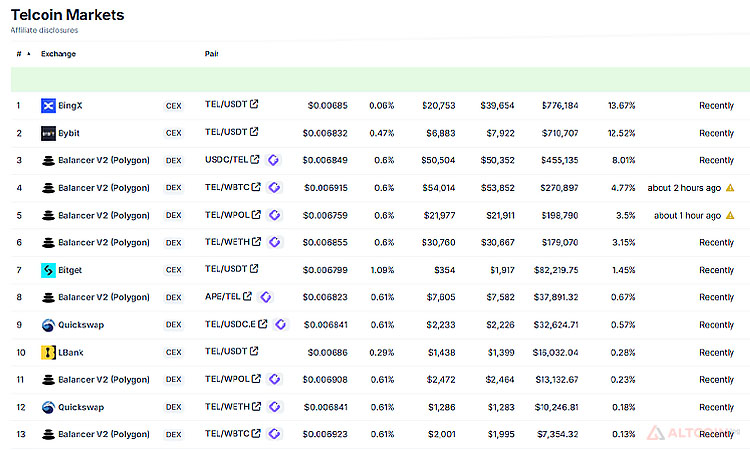Viewport: 750px width, 450px height.
Task: Click the CEX tag in BingX row
Action: tap(174, 106)
